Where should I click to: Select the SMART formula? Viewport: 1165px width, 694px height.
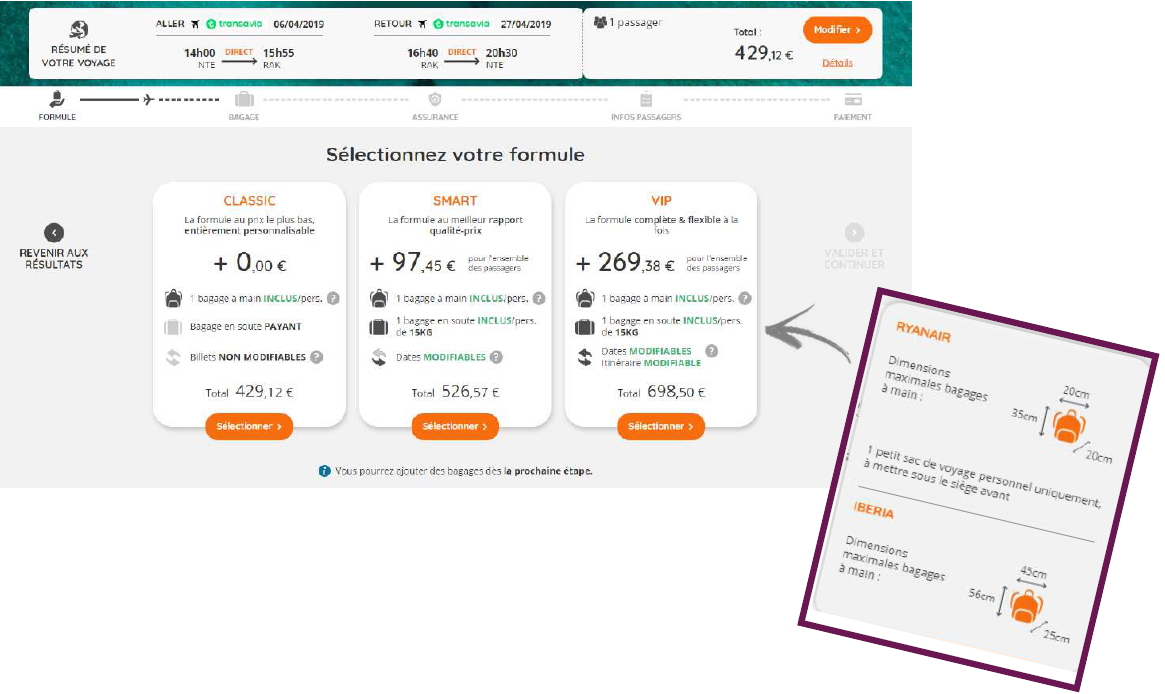point(455,426)
